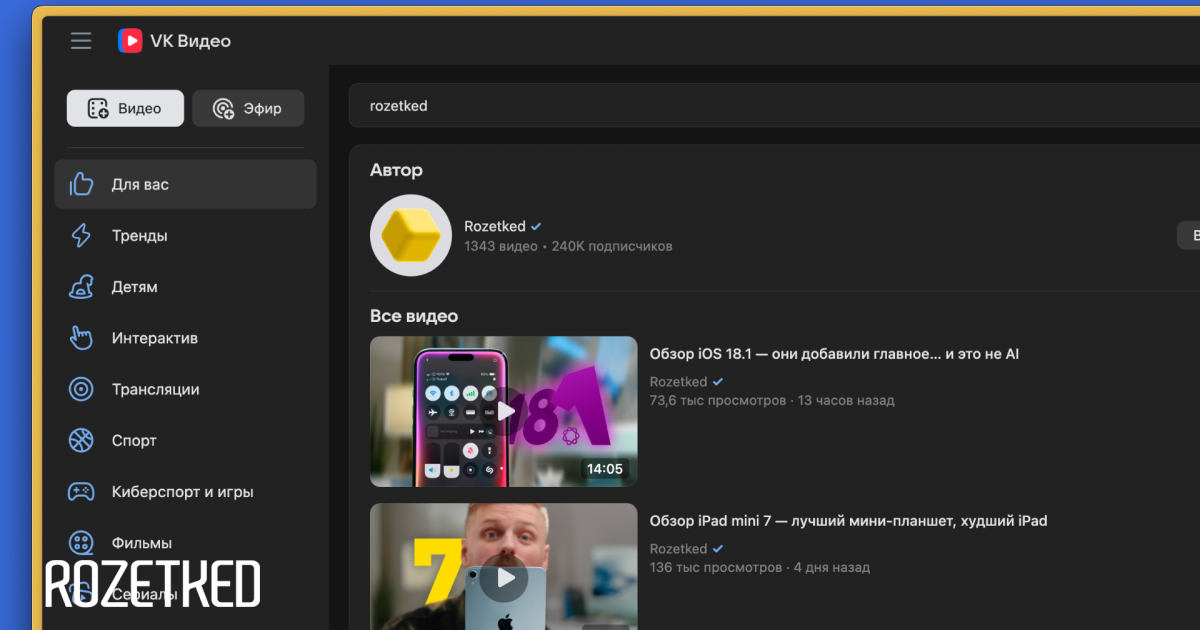Open the hamburger menu icon
Image resolution: width=1200 pixels, height=630 pixels.
click(81, 41)
